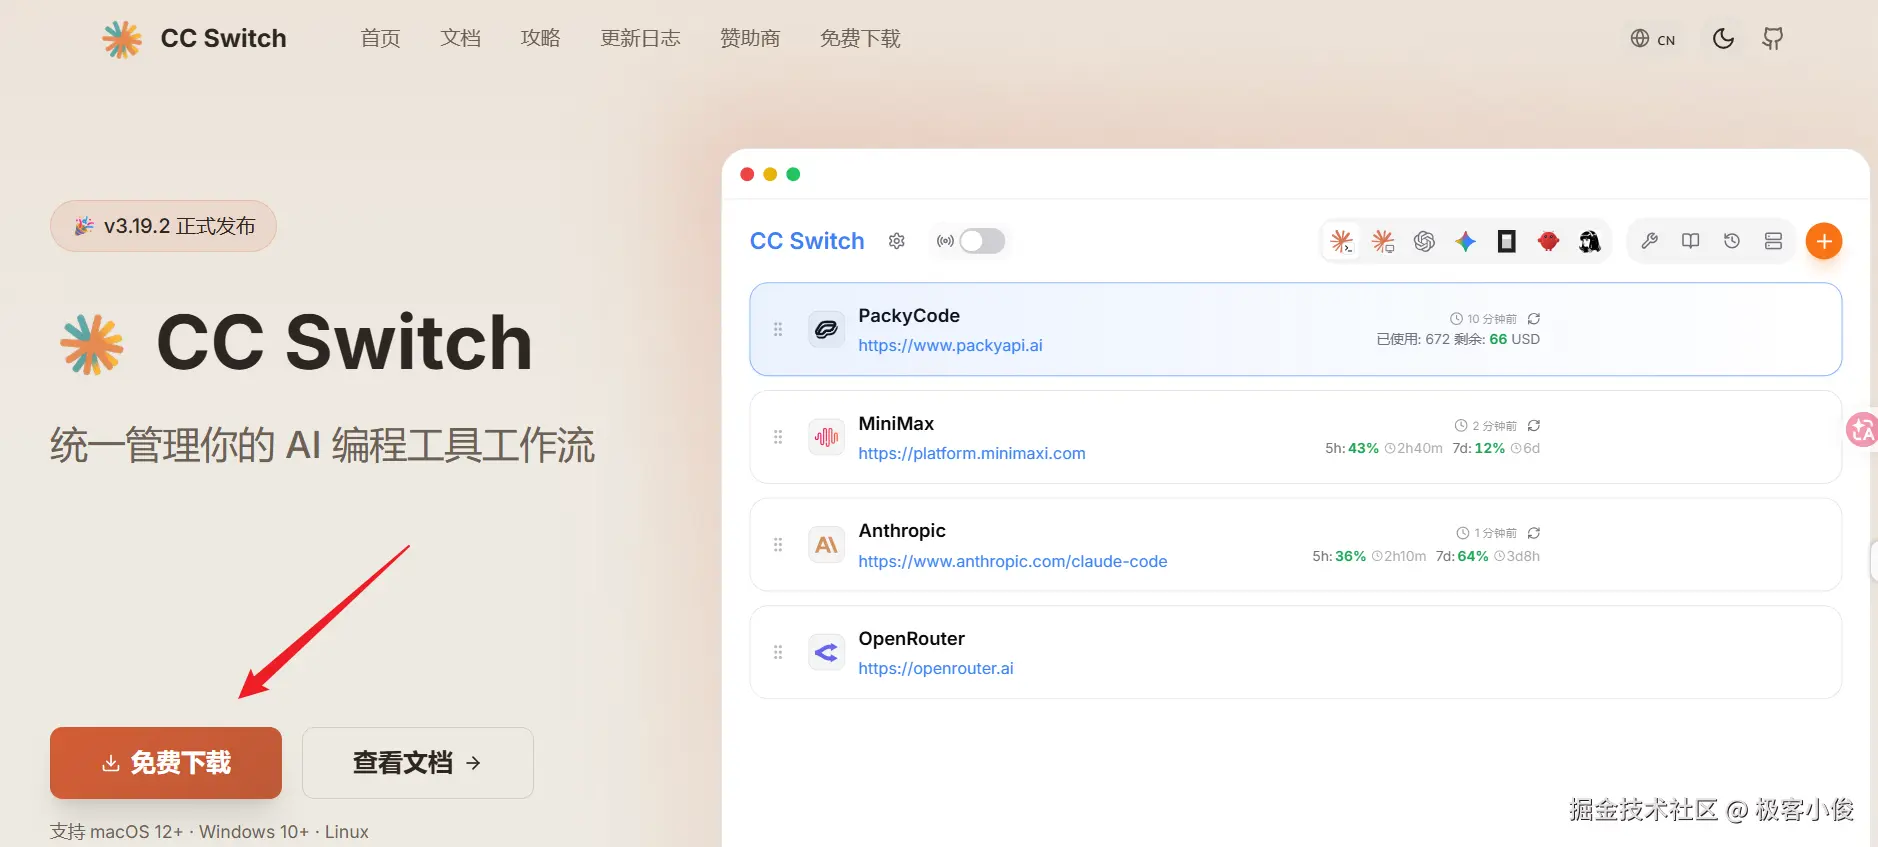Click the PackyCode row drag handle
This screenshot has width=1878, height=847.
tap(778, 329)
